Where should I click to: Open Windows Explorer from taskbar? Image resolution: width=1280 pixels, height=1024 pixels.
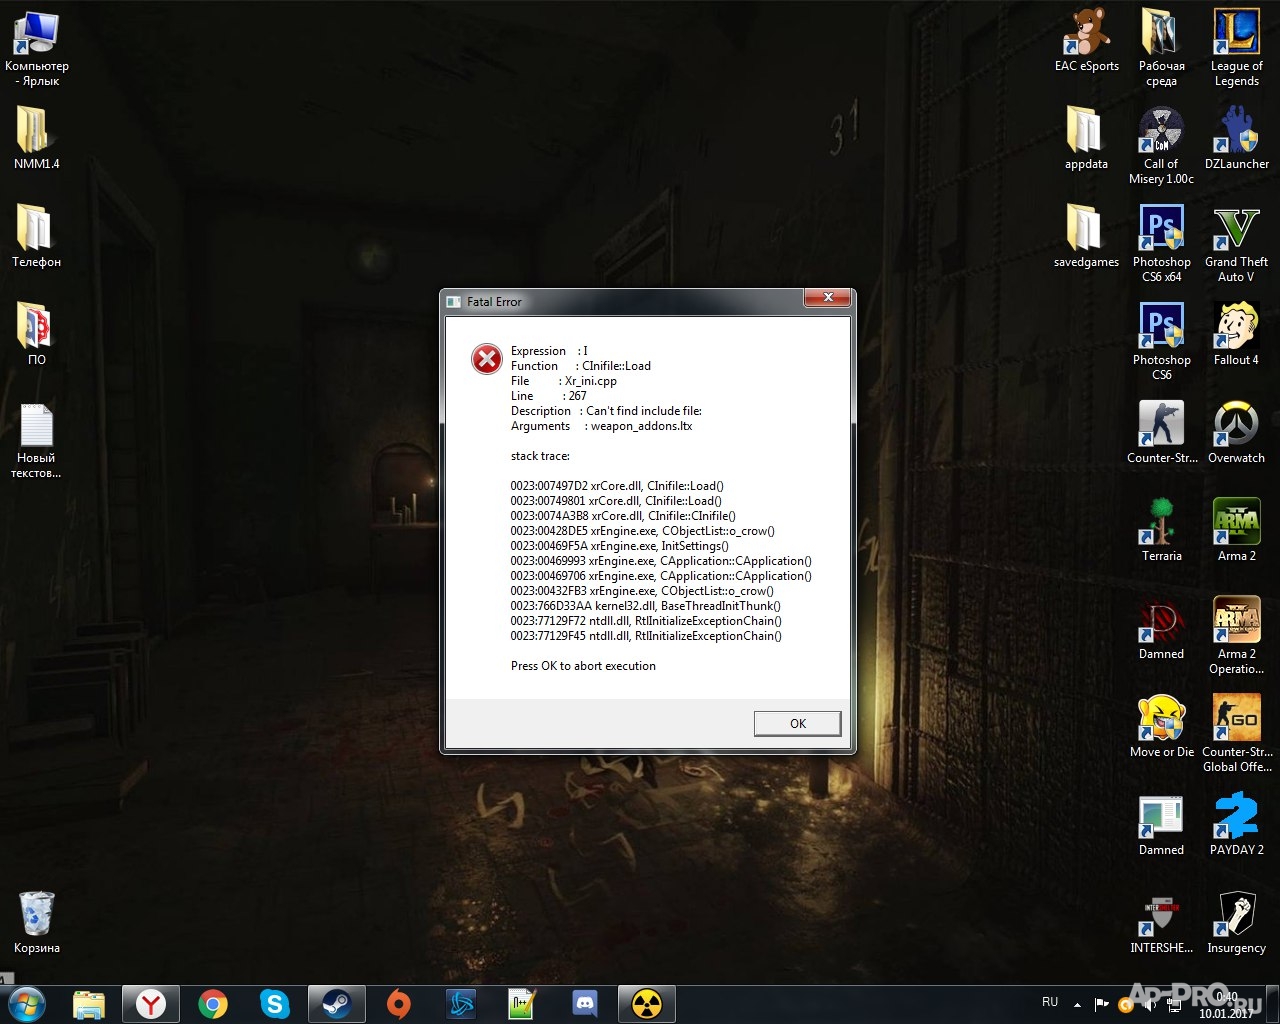click(x=89, y=1003)
